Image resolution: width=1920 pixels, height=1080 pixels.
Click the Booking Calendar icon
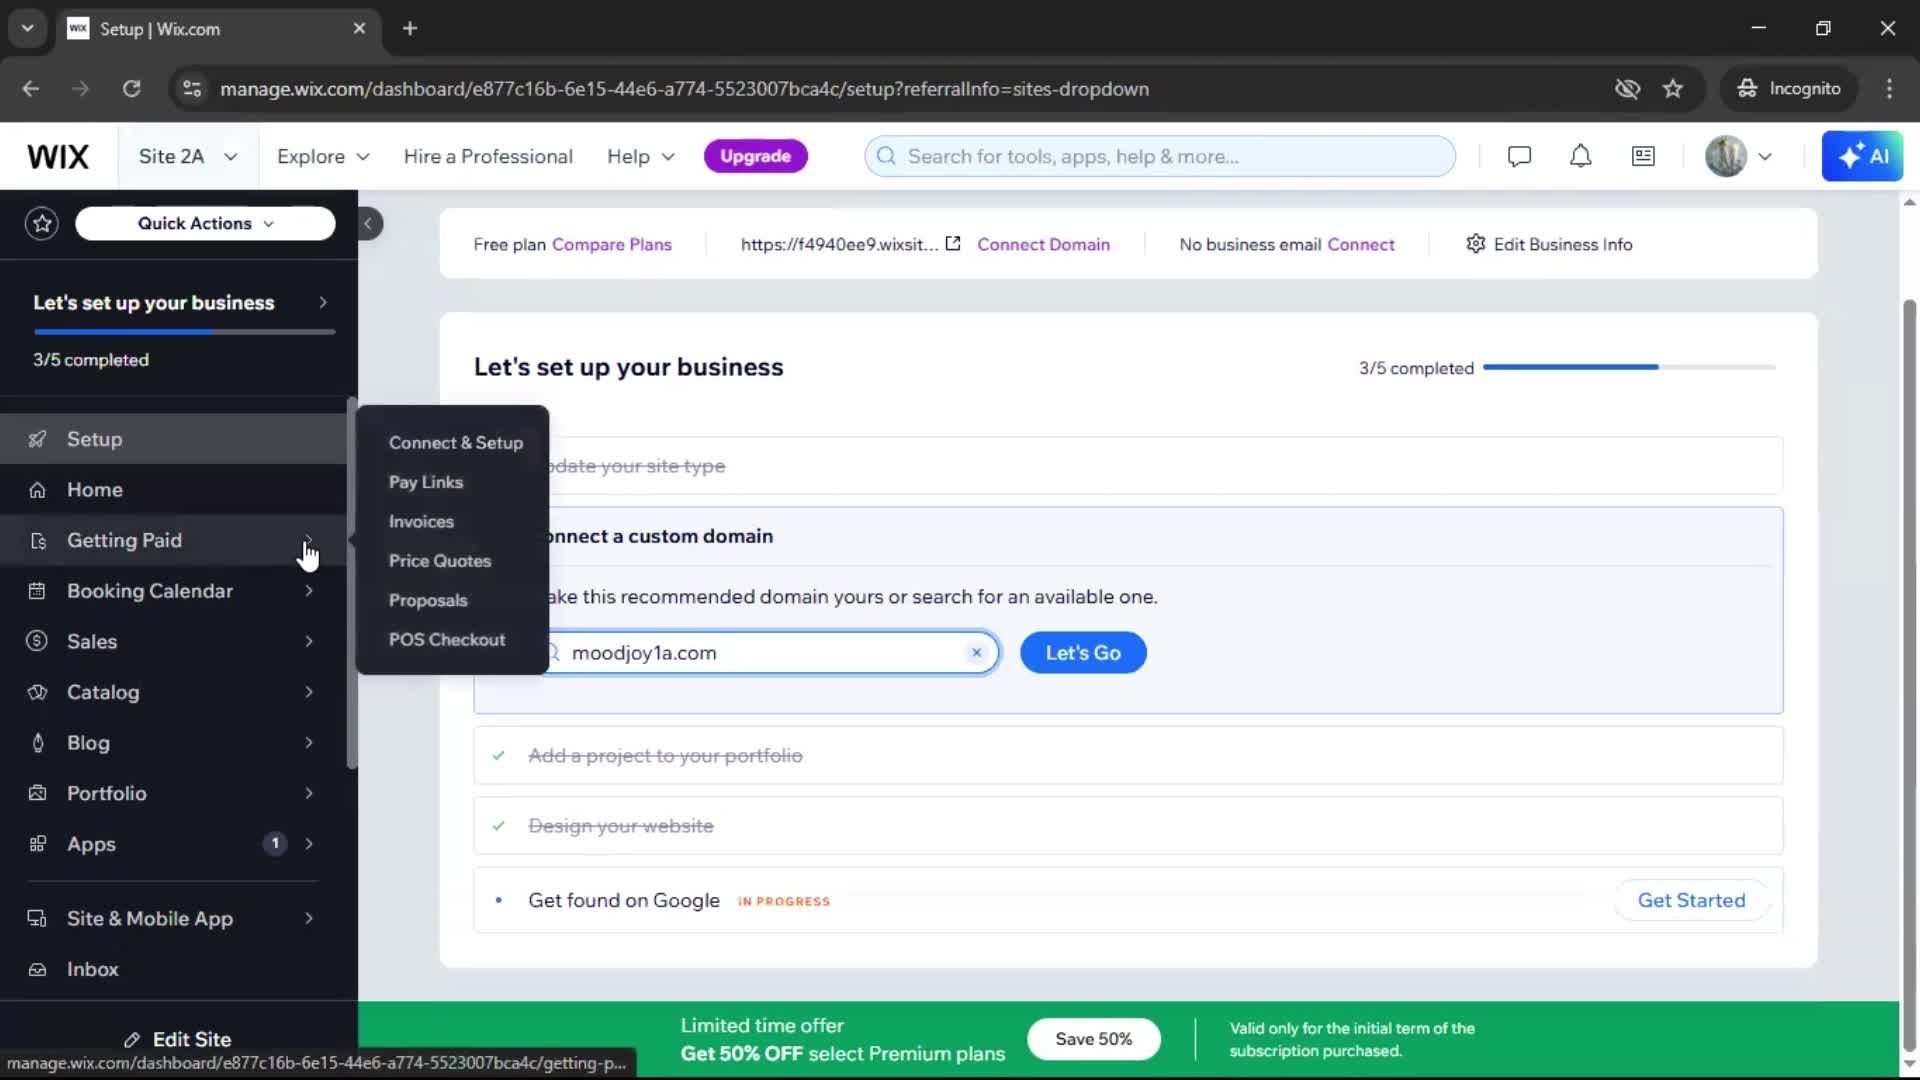[x=37, y=591]
